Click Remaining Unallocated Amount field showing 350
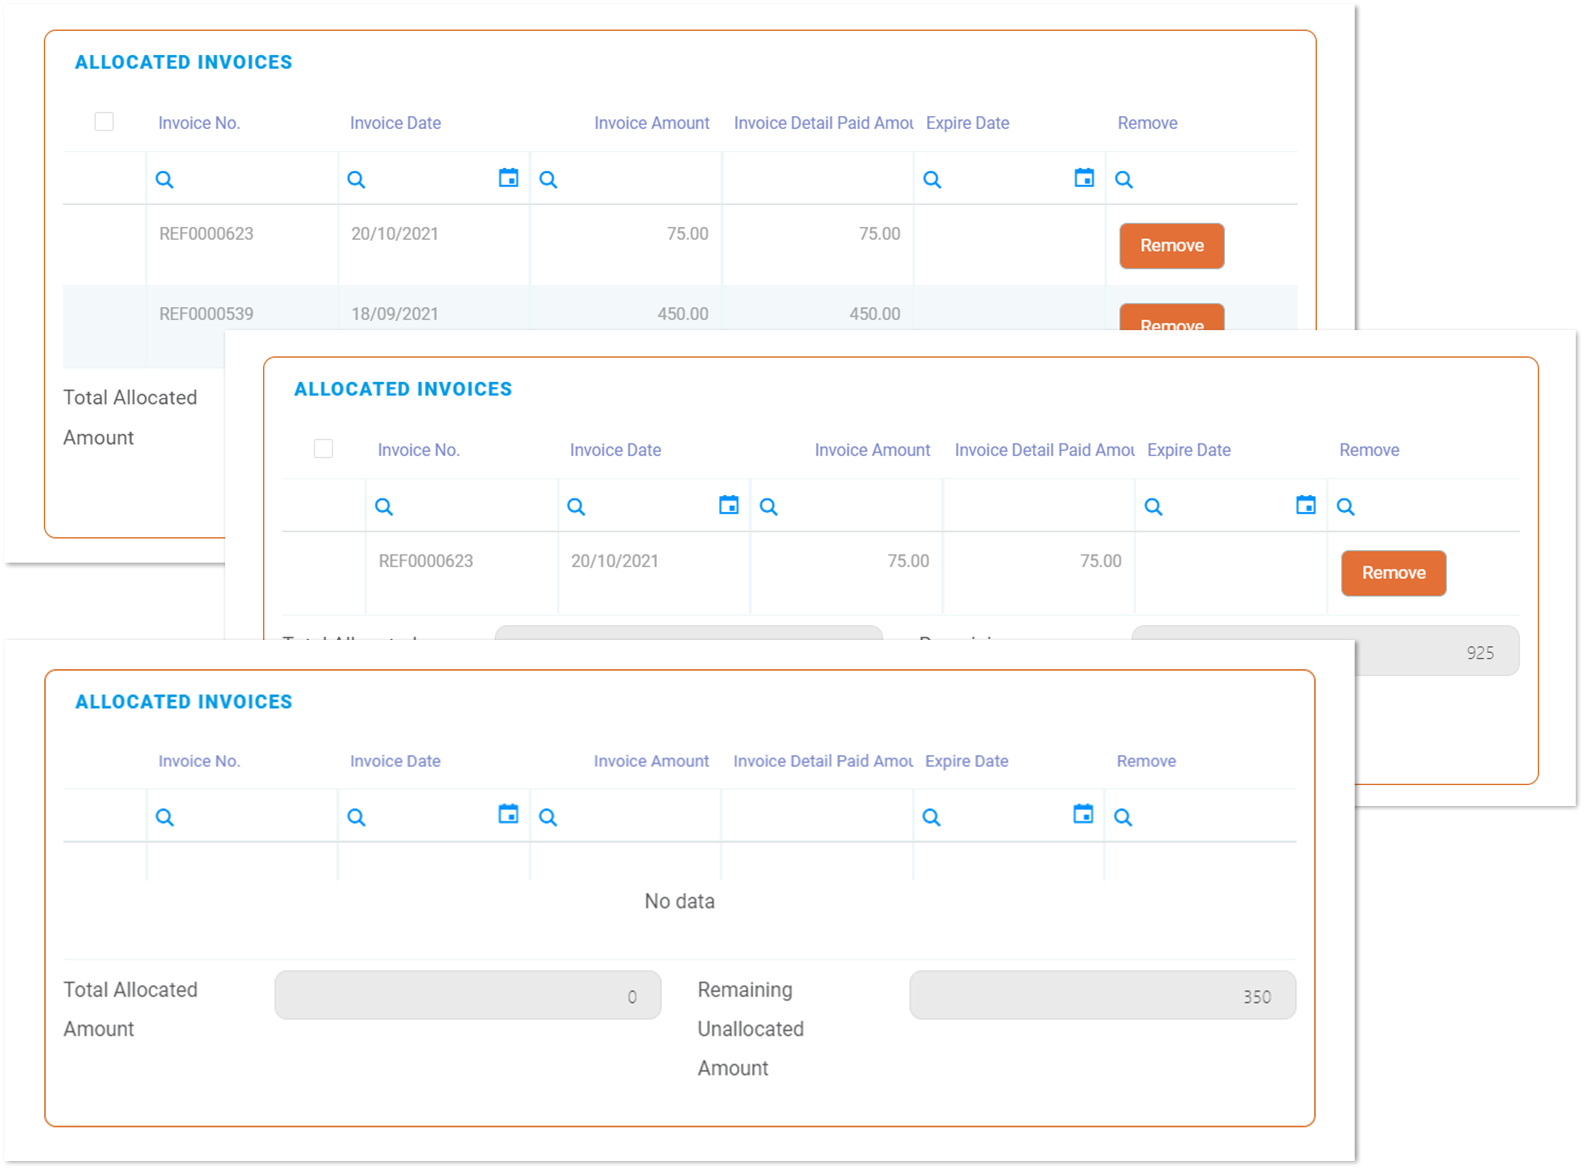The image size is (1587, 1172). (1102, 996)
